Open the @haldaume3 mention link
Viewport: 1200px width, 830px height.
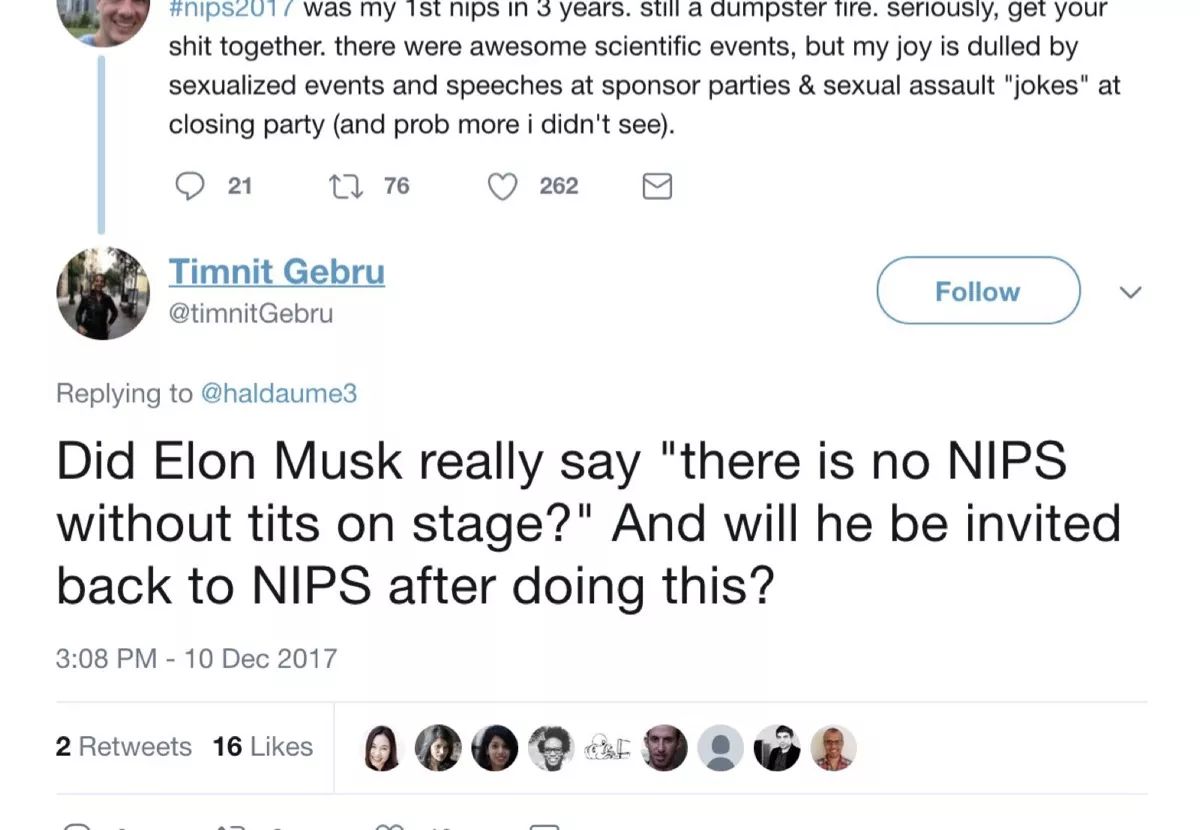[279, 393]
